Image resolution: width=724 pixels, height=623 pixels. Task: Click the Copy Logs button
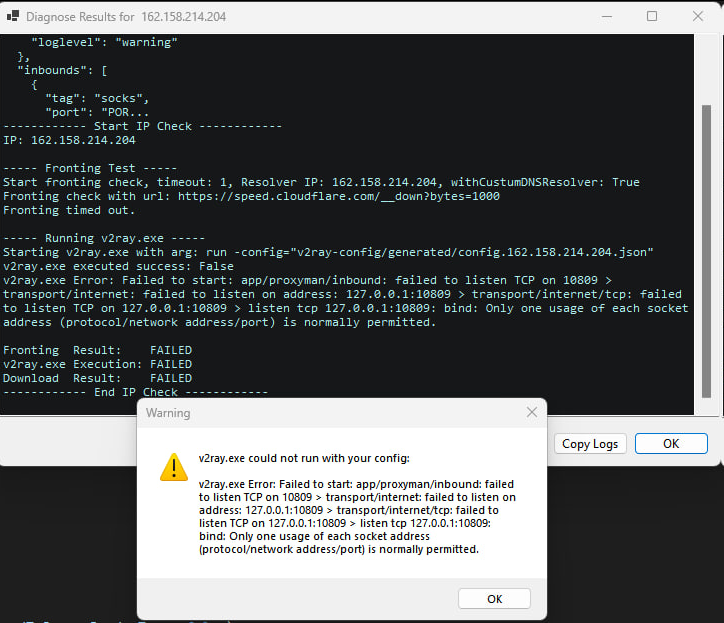coord(590,443)
